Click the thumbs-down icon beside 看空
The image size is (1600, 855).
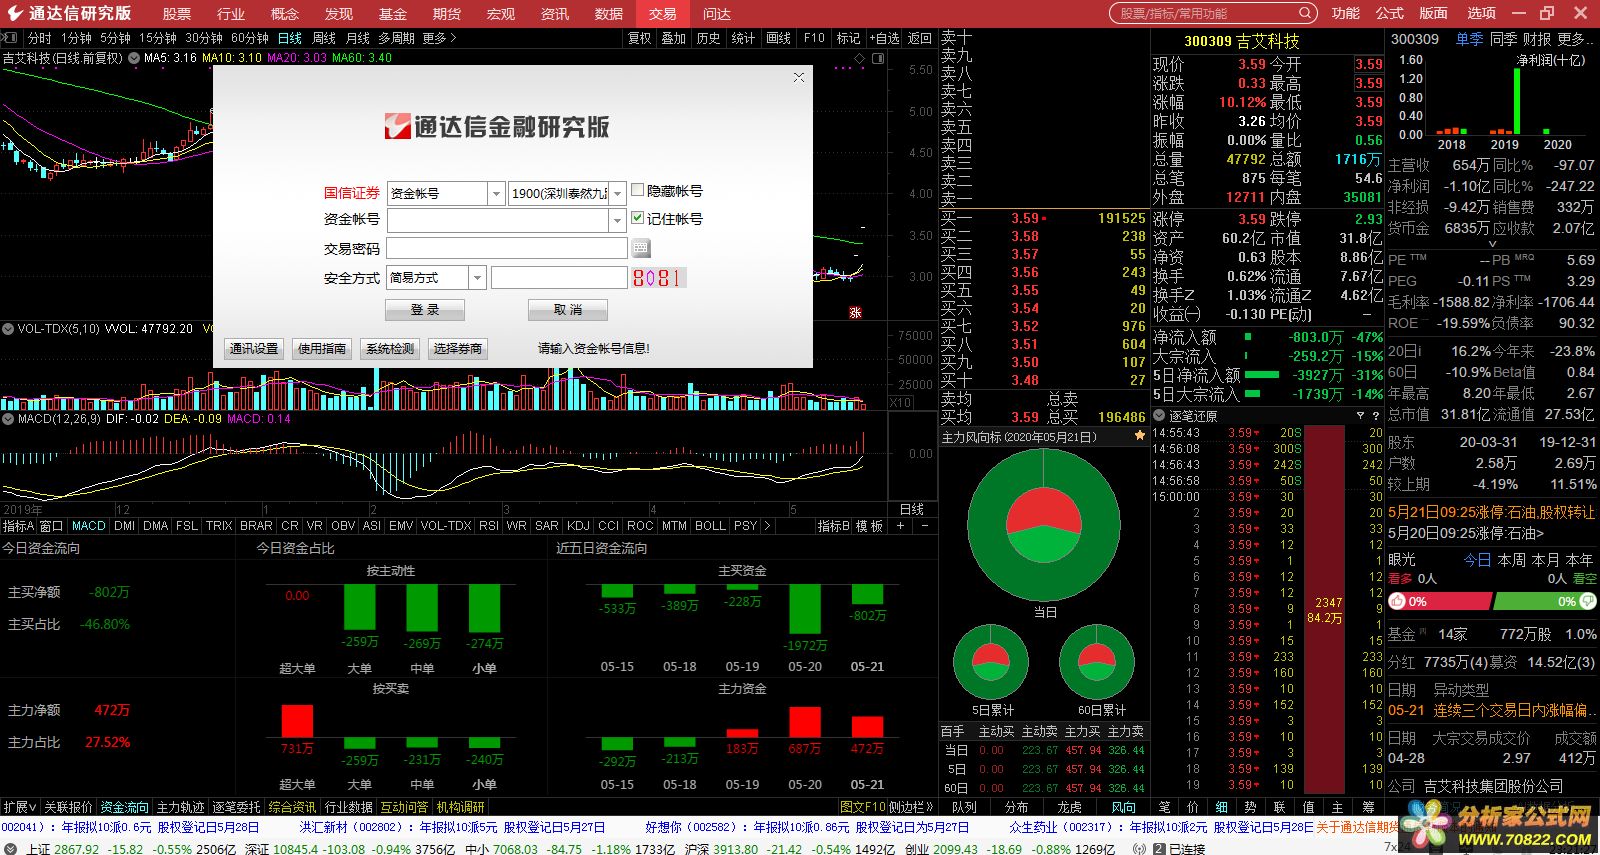click(1587, 601)
